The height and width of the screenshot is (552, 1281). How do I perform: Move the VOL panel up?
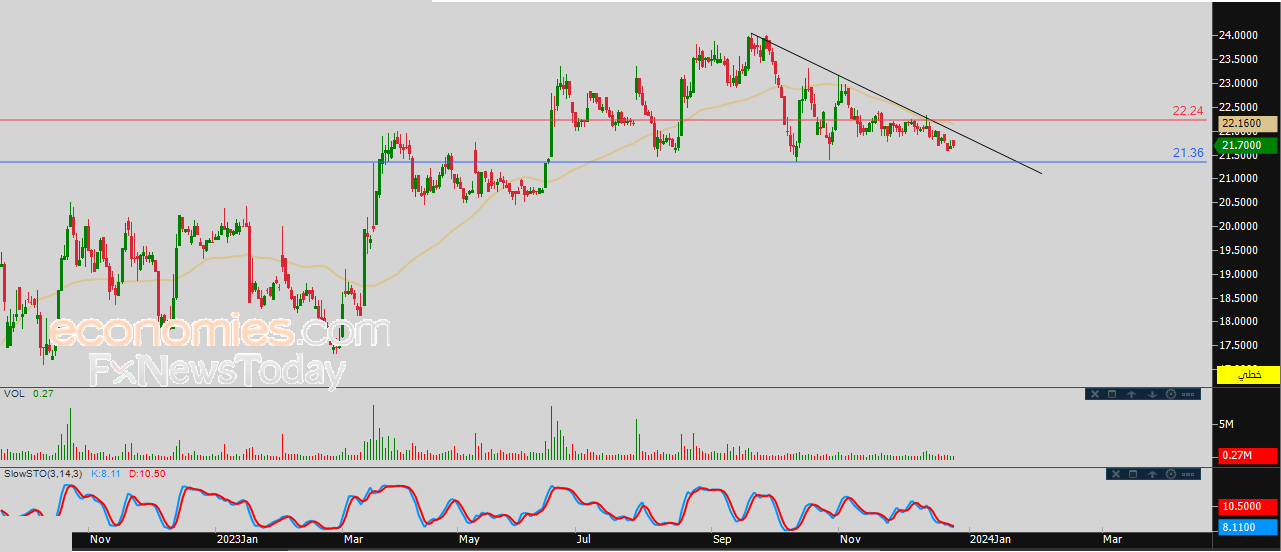coord(1131,394)
